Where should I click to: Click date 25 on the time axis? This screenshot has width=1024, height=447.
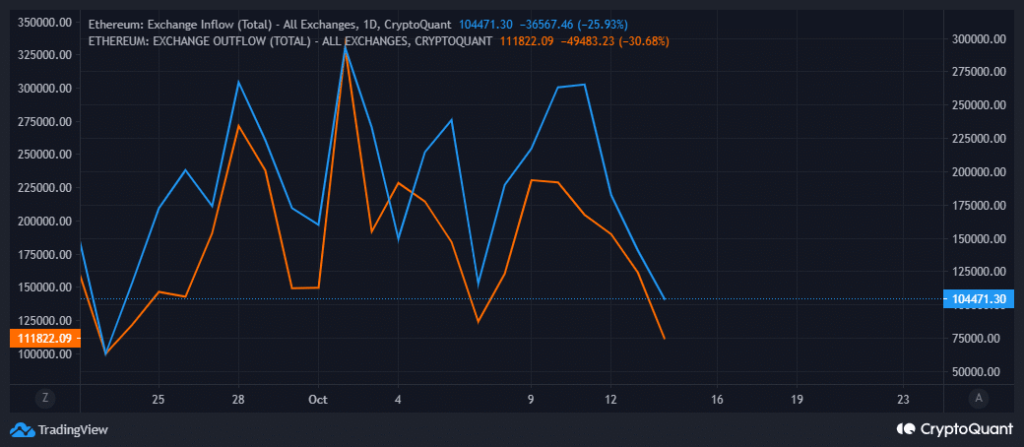point(158,399)
